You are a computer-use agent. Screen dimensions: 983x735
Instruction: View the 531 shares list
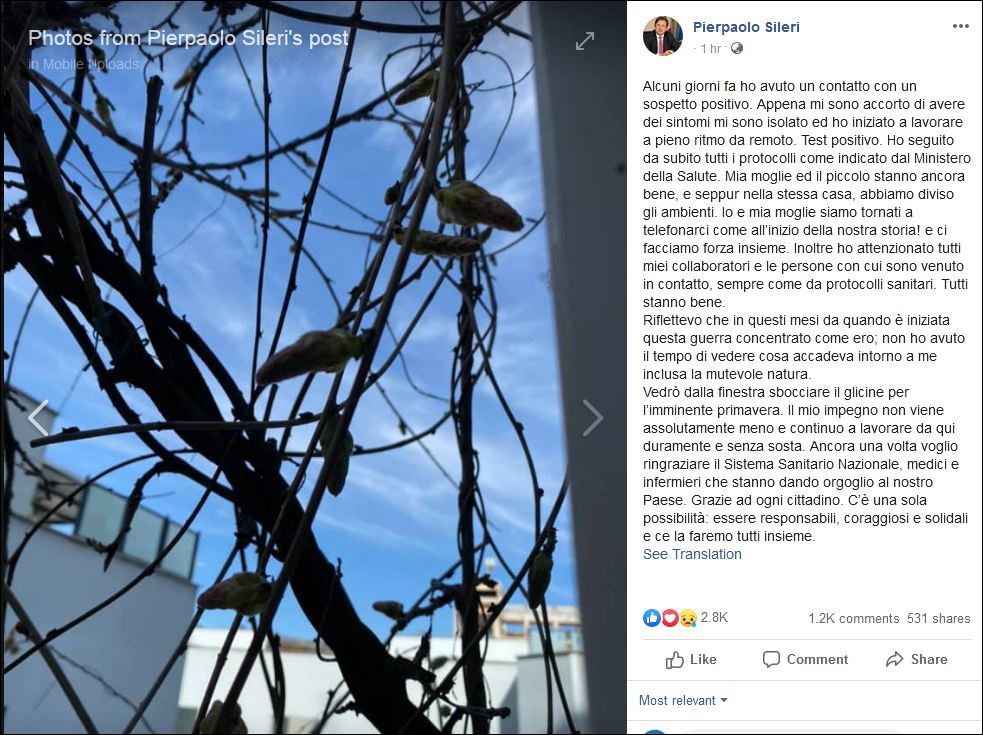(938, 618)
